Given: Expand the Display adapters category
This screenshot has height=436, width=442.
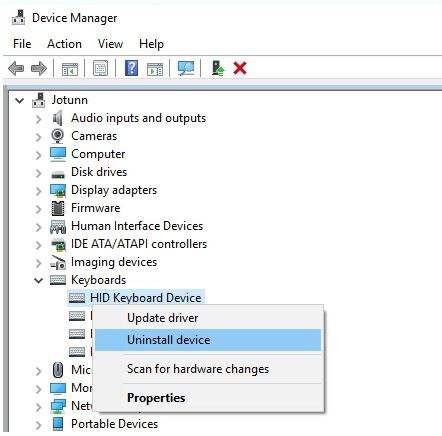Looking at the screenshot, I should click(x=38, y=191).
